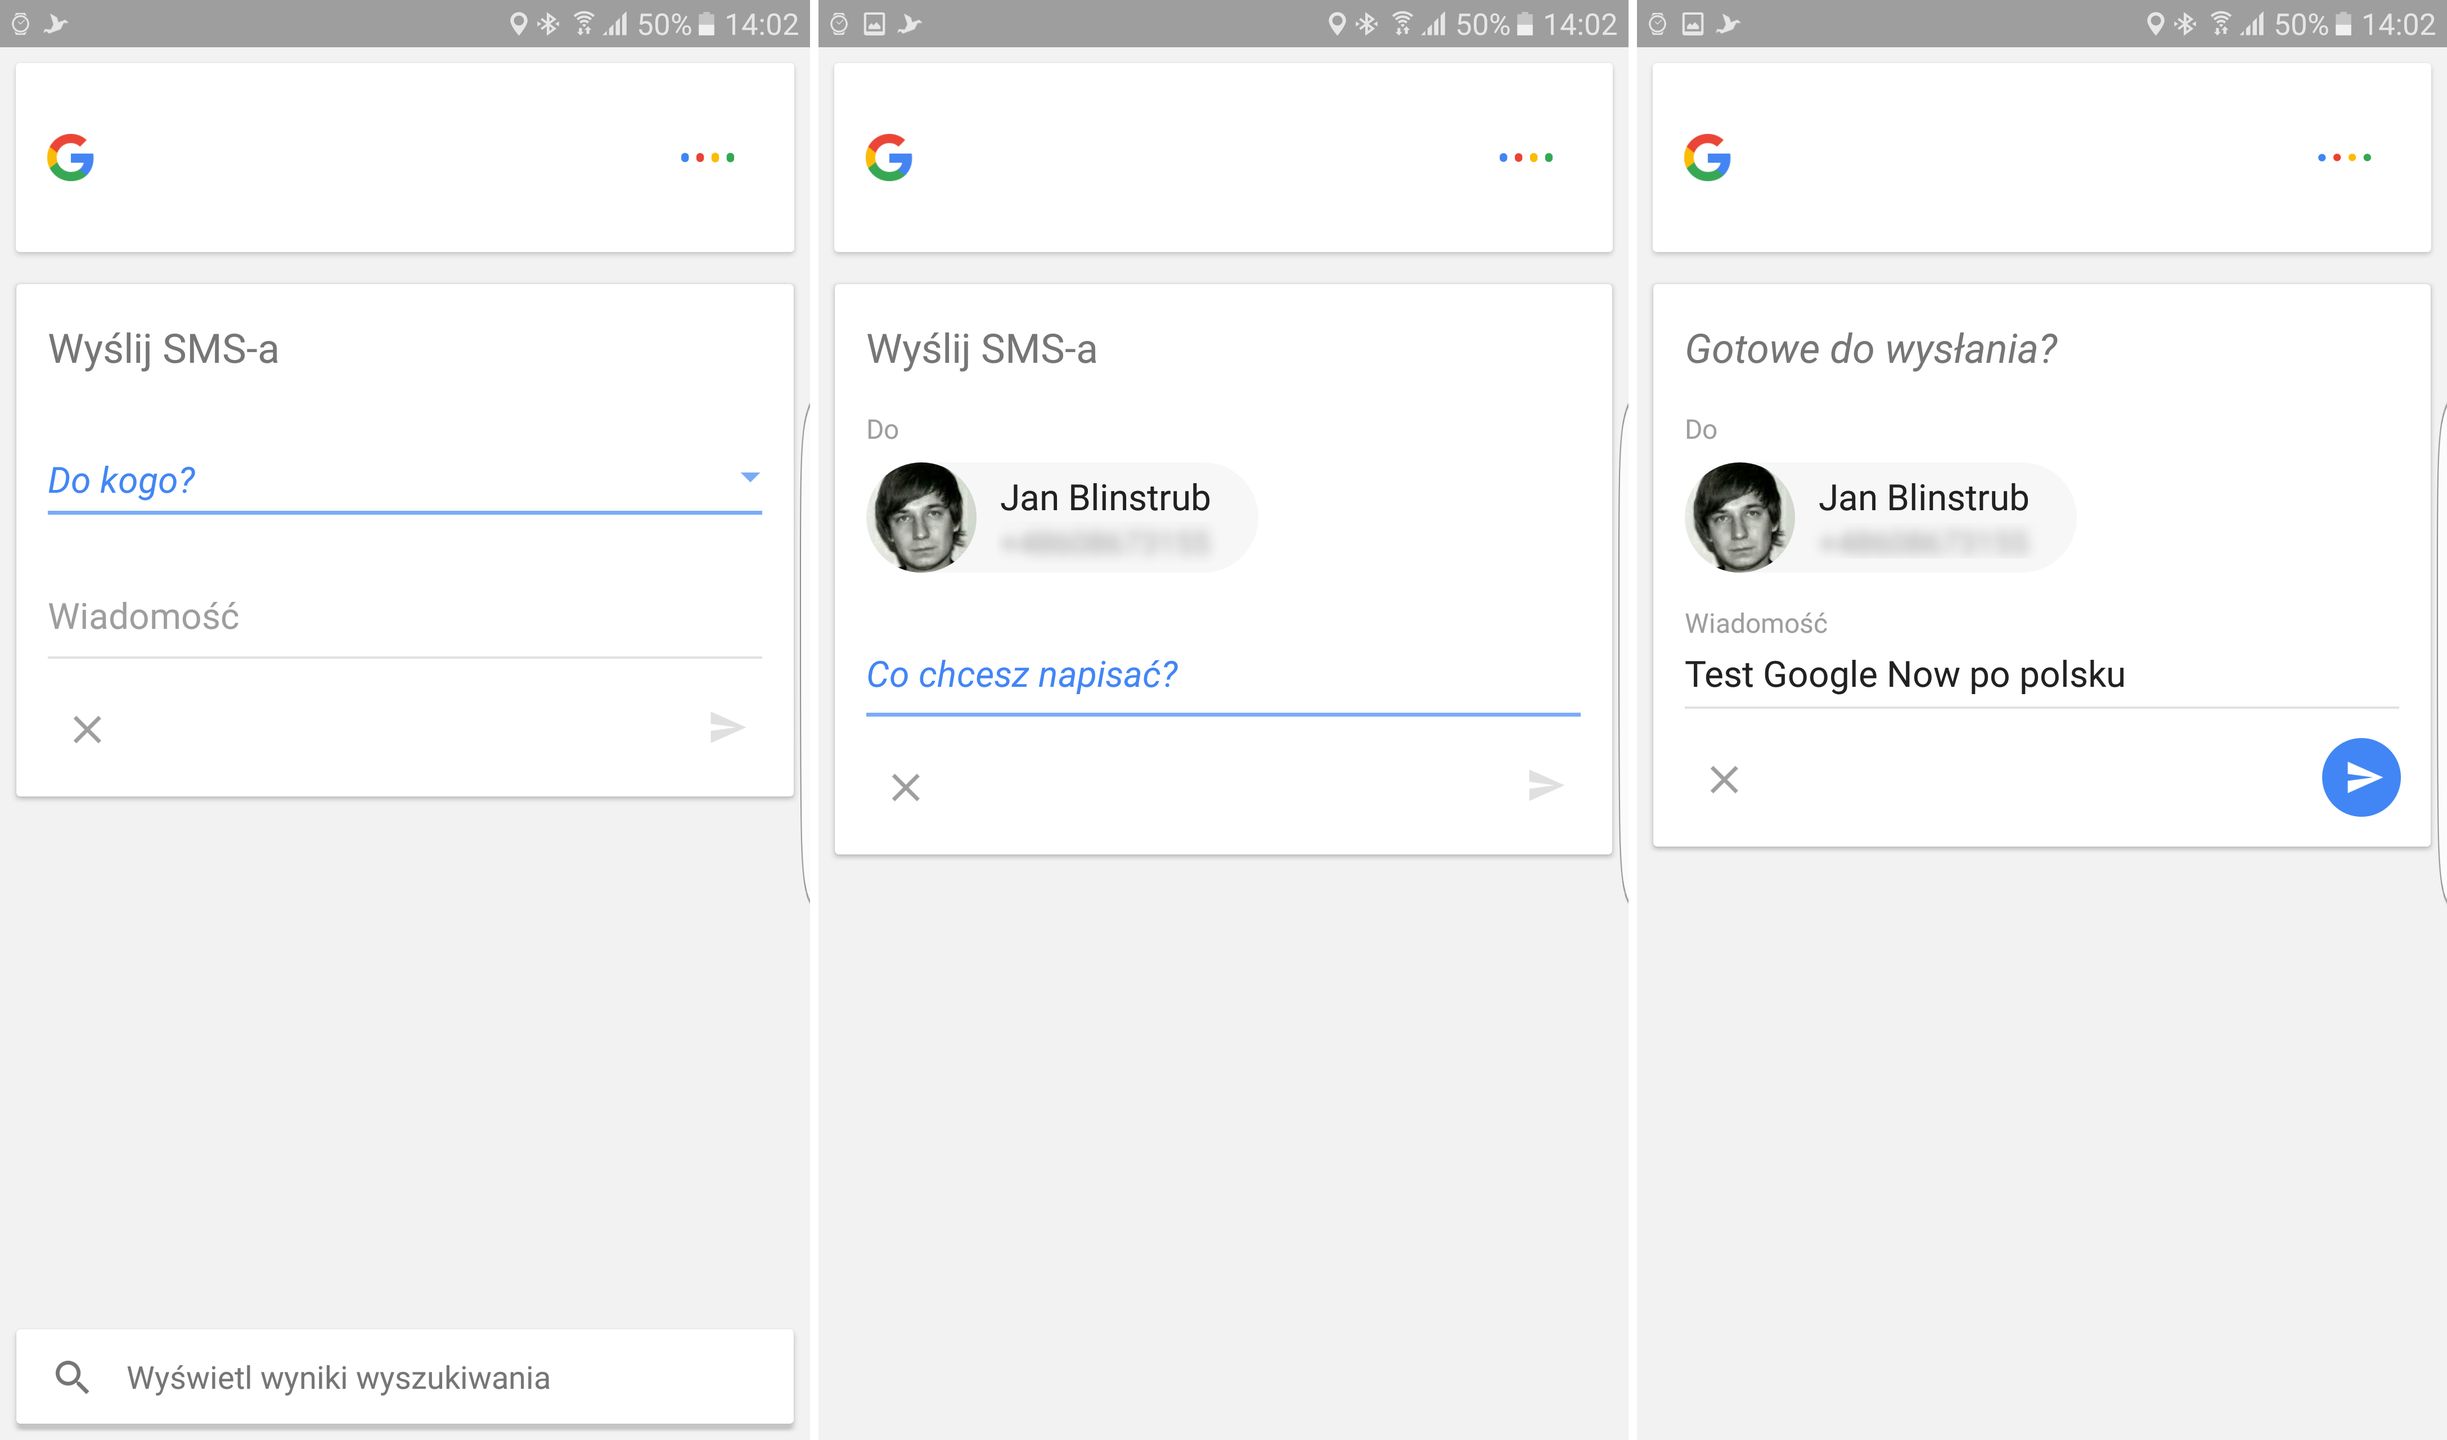Tap the Wi-Fi icon in the status bar
The width and height of the screenshot is (2447, 1440).
pos(581,23)
